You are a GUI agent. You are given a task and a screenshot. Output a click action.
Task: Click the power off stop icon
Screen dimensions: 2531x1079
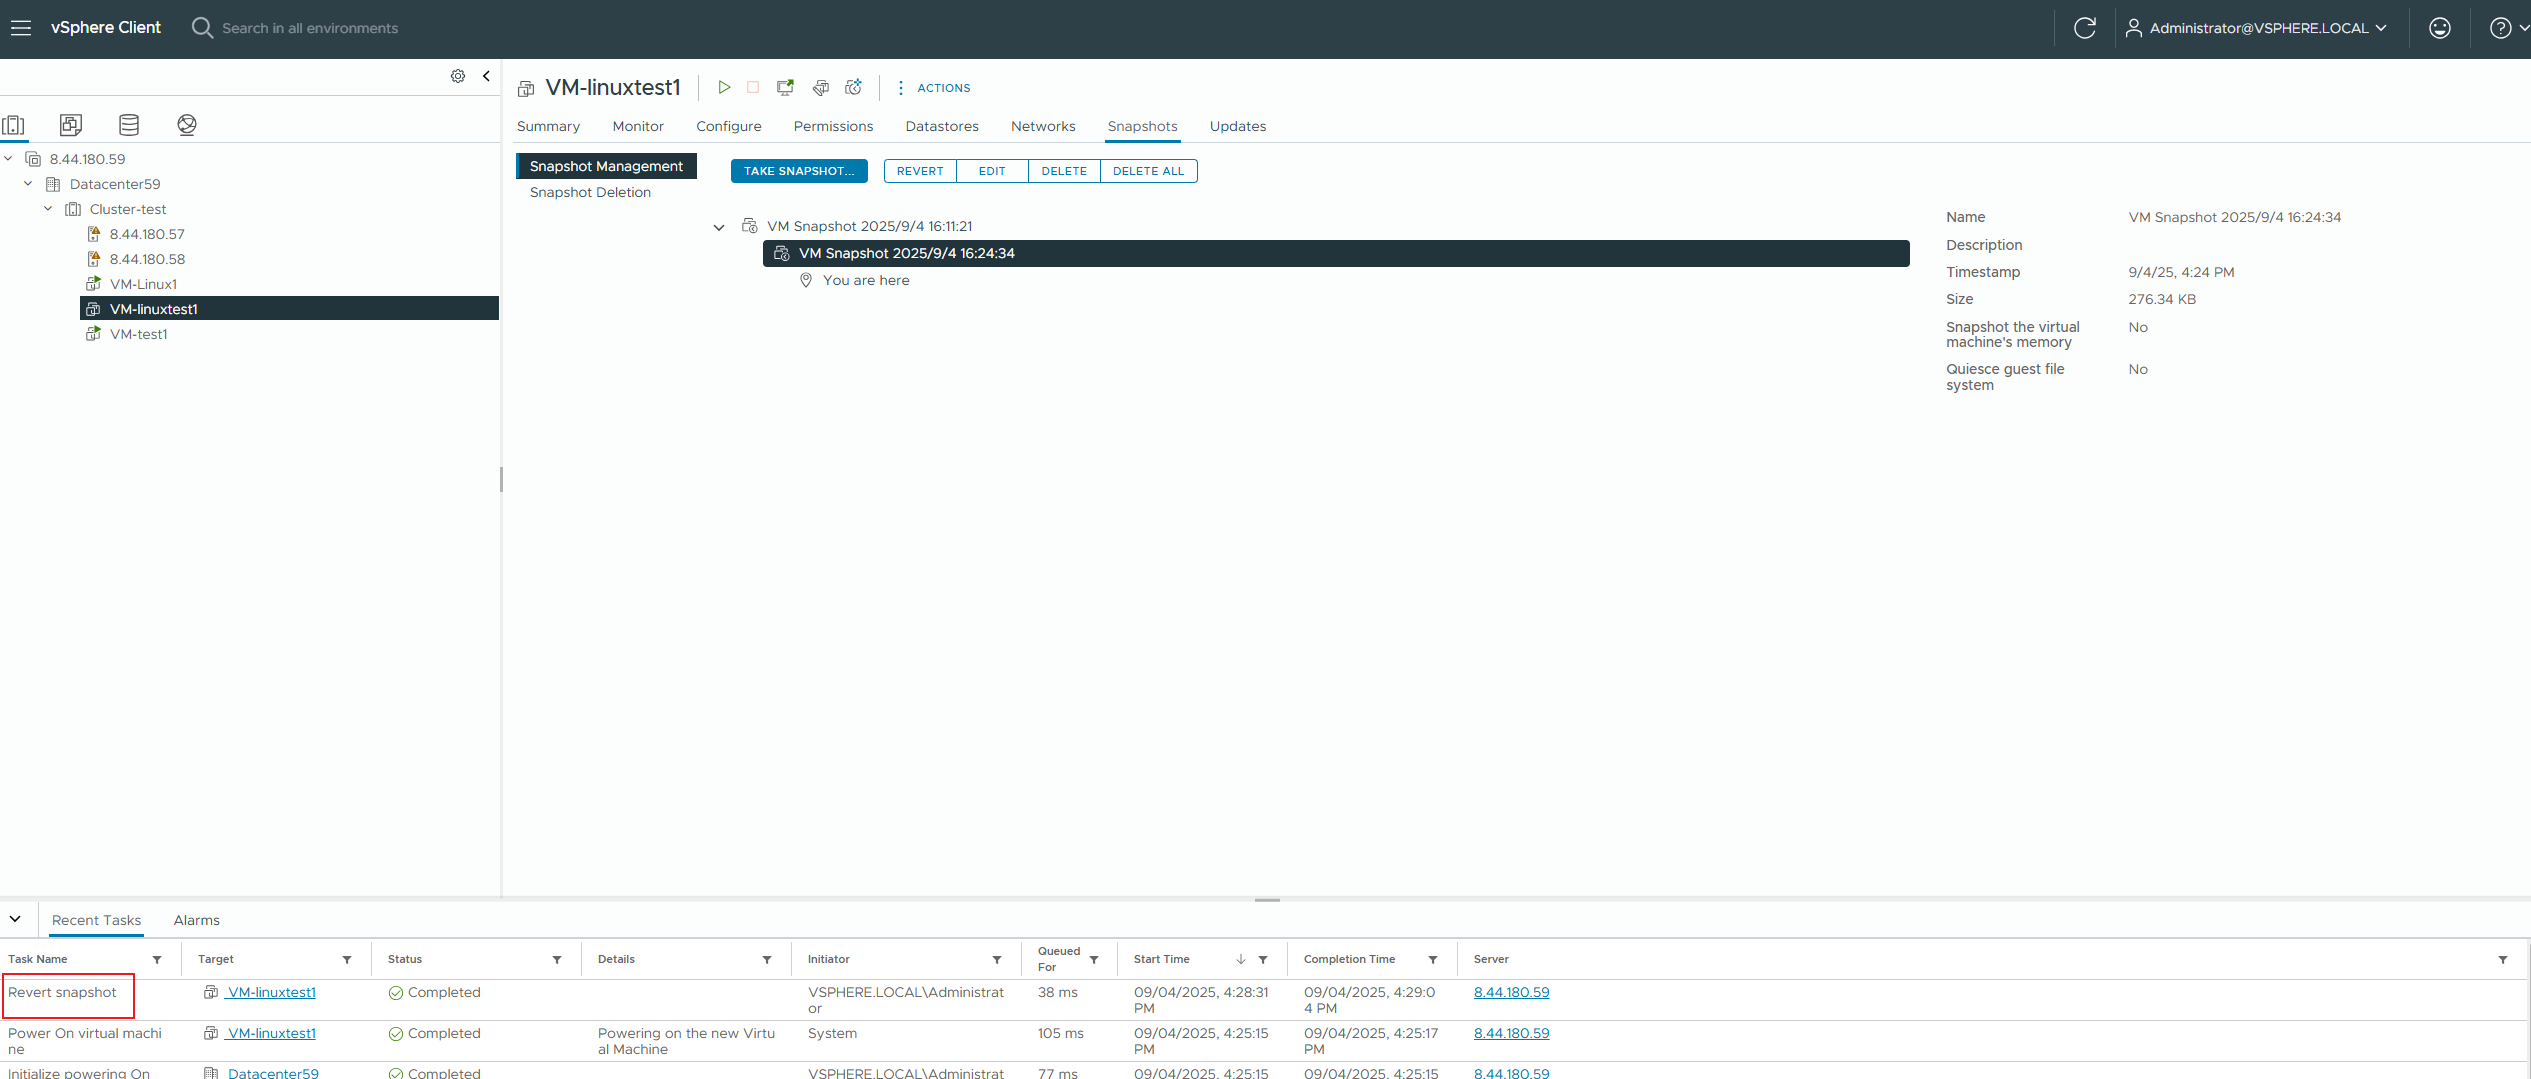click(753, 88)
